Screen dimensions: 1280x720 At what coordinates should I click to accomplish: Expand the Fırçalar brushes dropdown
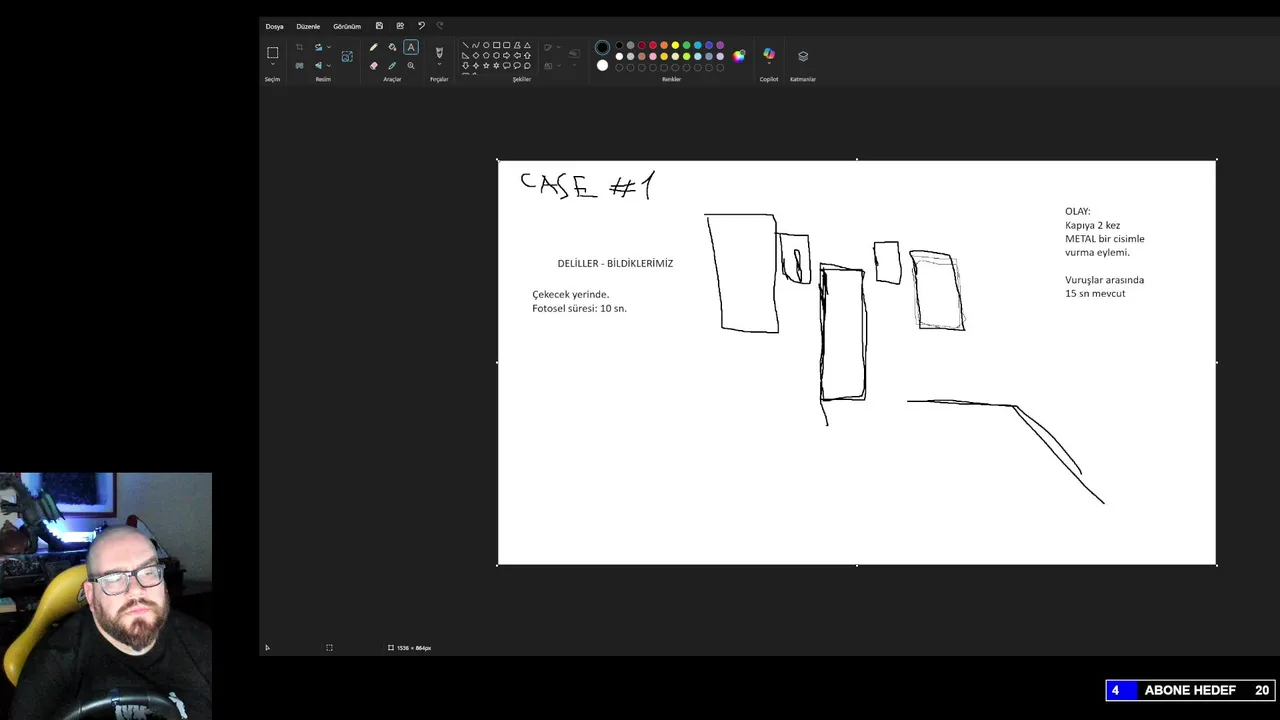tap(439, 64)
